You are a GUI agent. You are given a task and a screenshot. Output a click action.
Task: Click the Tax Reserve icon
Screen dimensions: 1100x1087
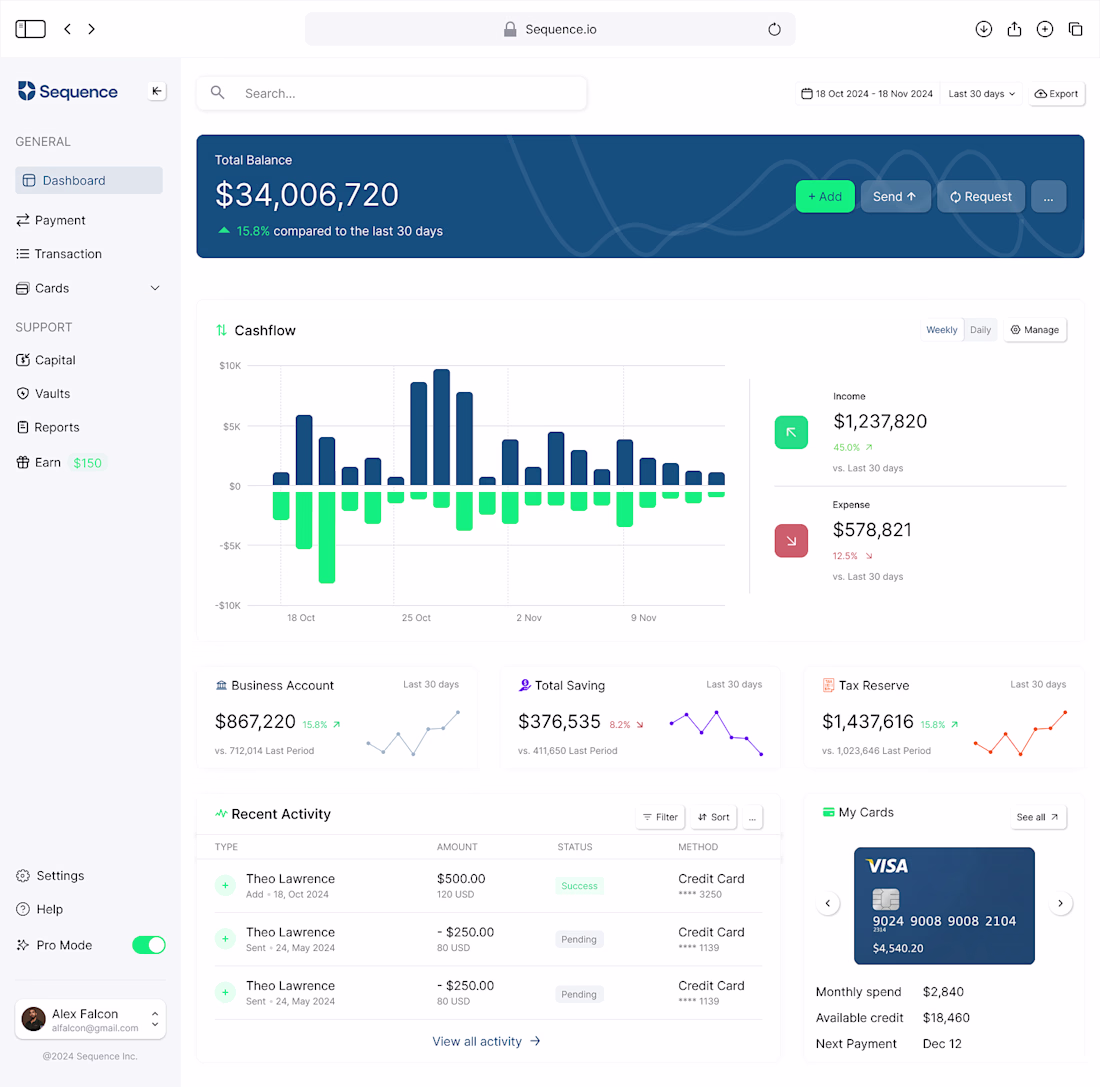point(828,685)
